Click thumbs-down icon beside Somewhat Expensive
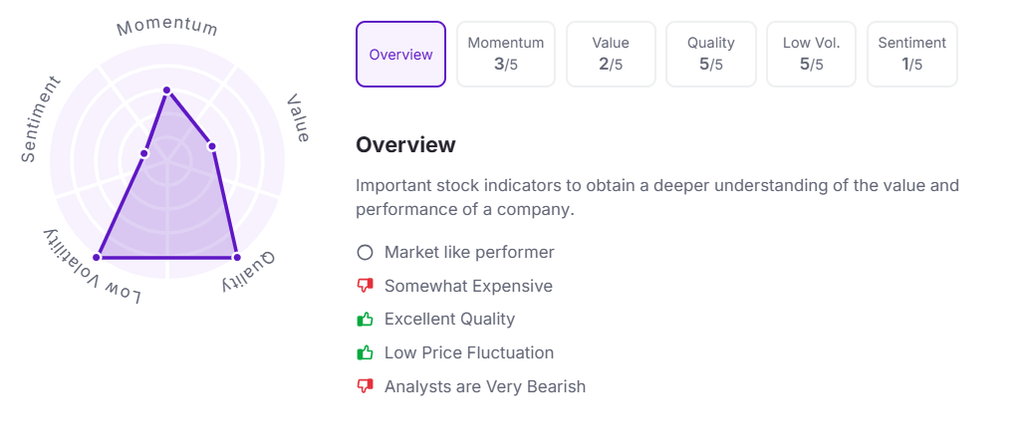 pyautogui.click(x=365, y=286)
